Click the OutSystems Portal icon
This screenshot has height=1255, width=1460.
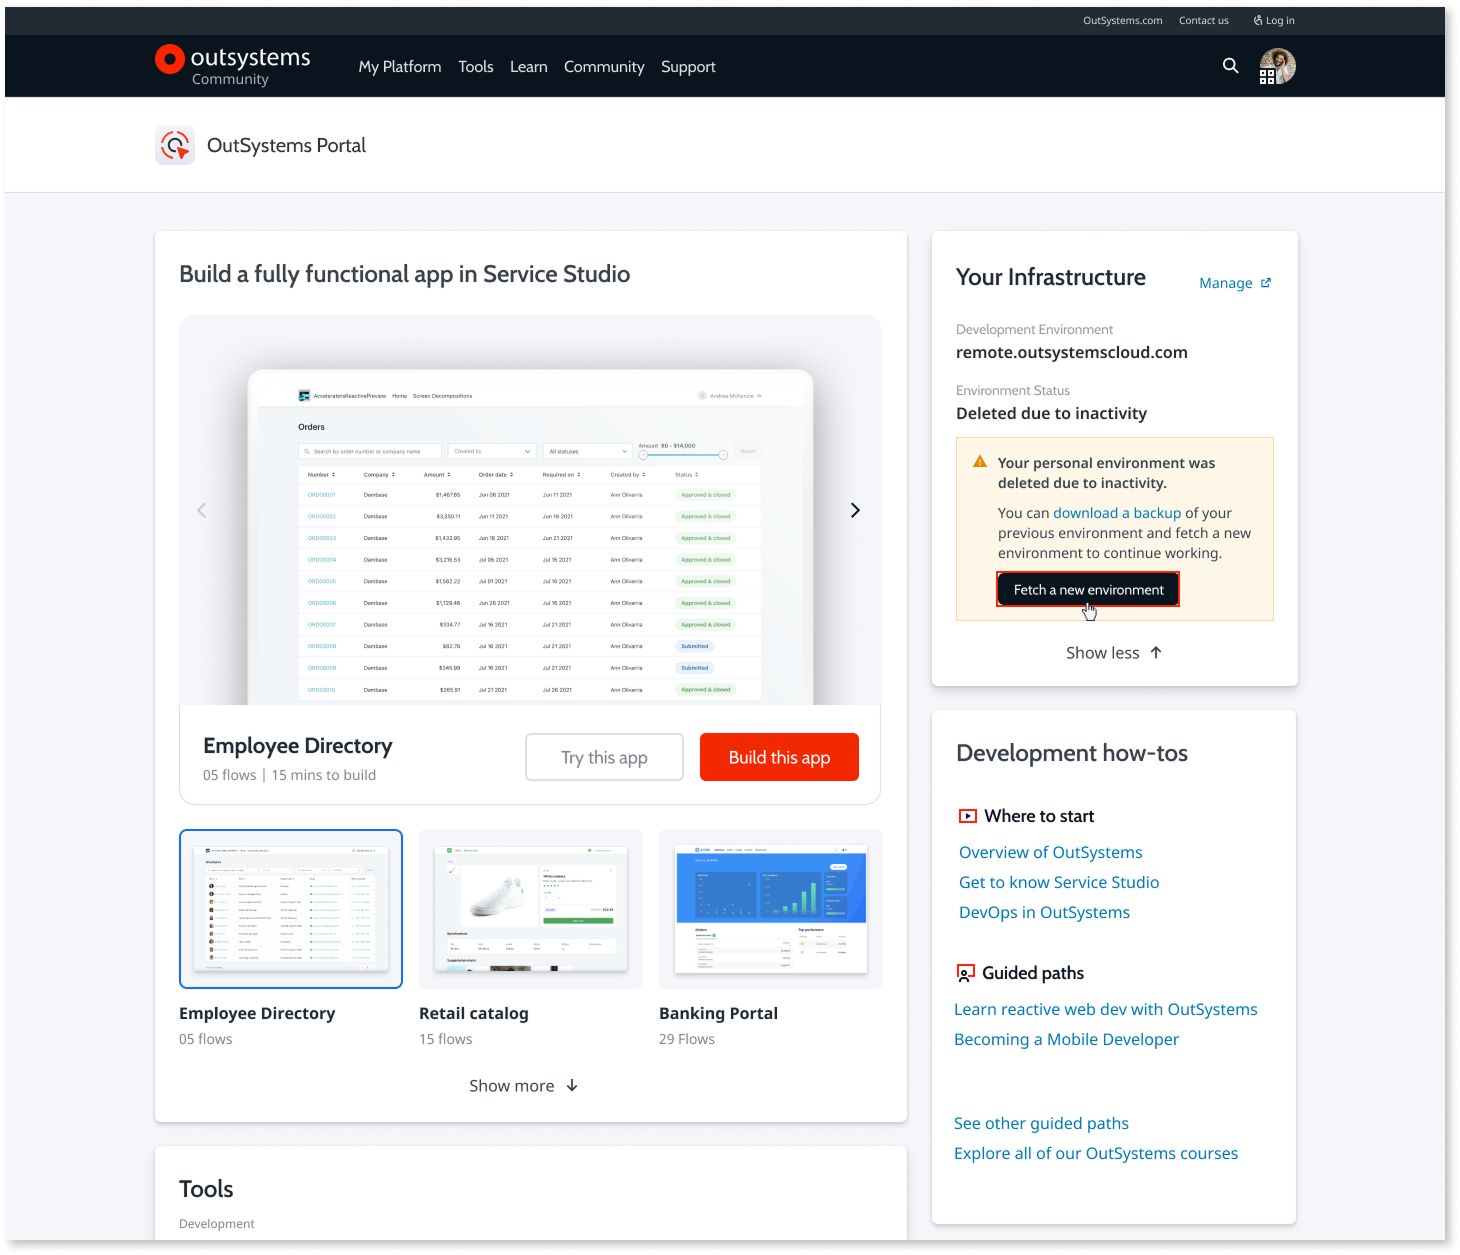click(x=175, y=145)
